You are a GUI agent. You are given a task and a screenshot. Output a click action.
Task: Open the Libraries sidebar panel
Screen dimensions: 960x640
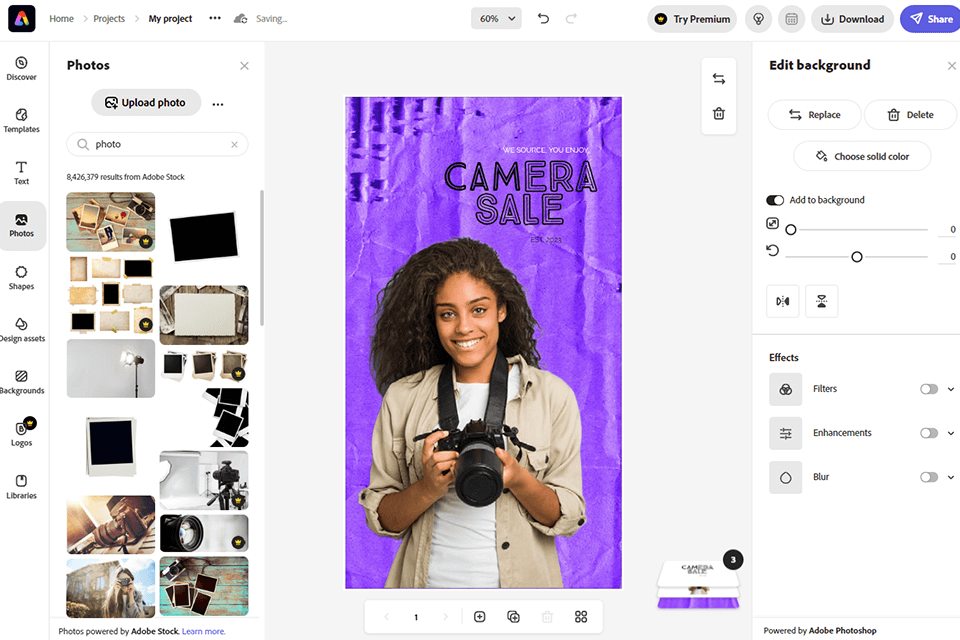coord(21,486)
